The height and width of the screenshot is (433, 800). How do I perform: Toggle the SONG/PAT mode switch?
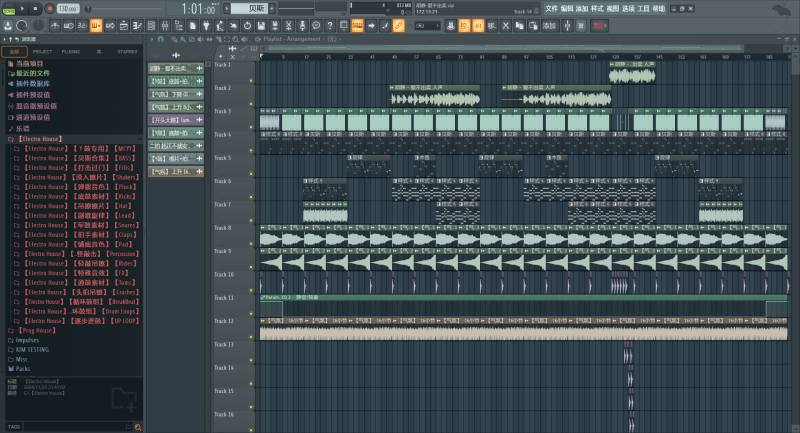click(x=8, y=8)
